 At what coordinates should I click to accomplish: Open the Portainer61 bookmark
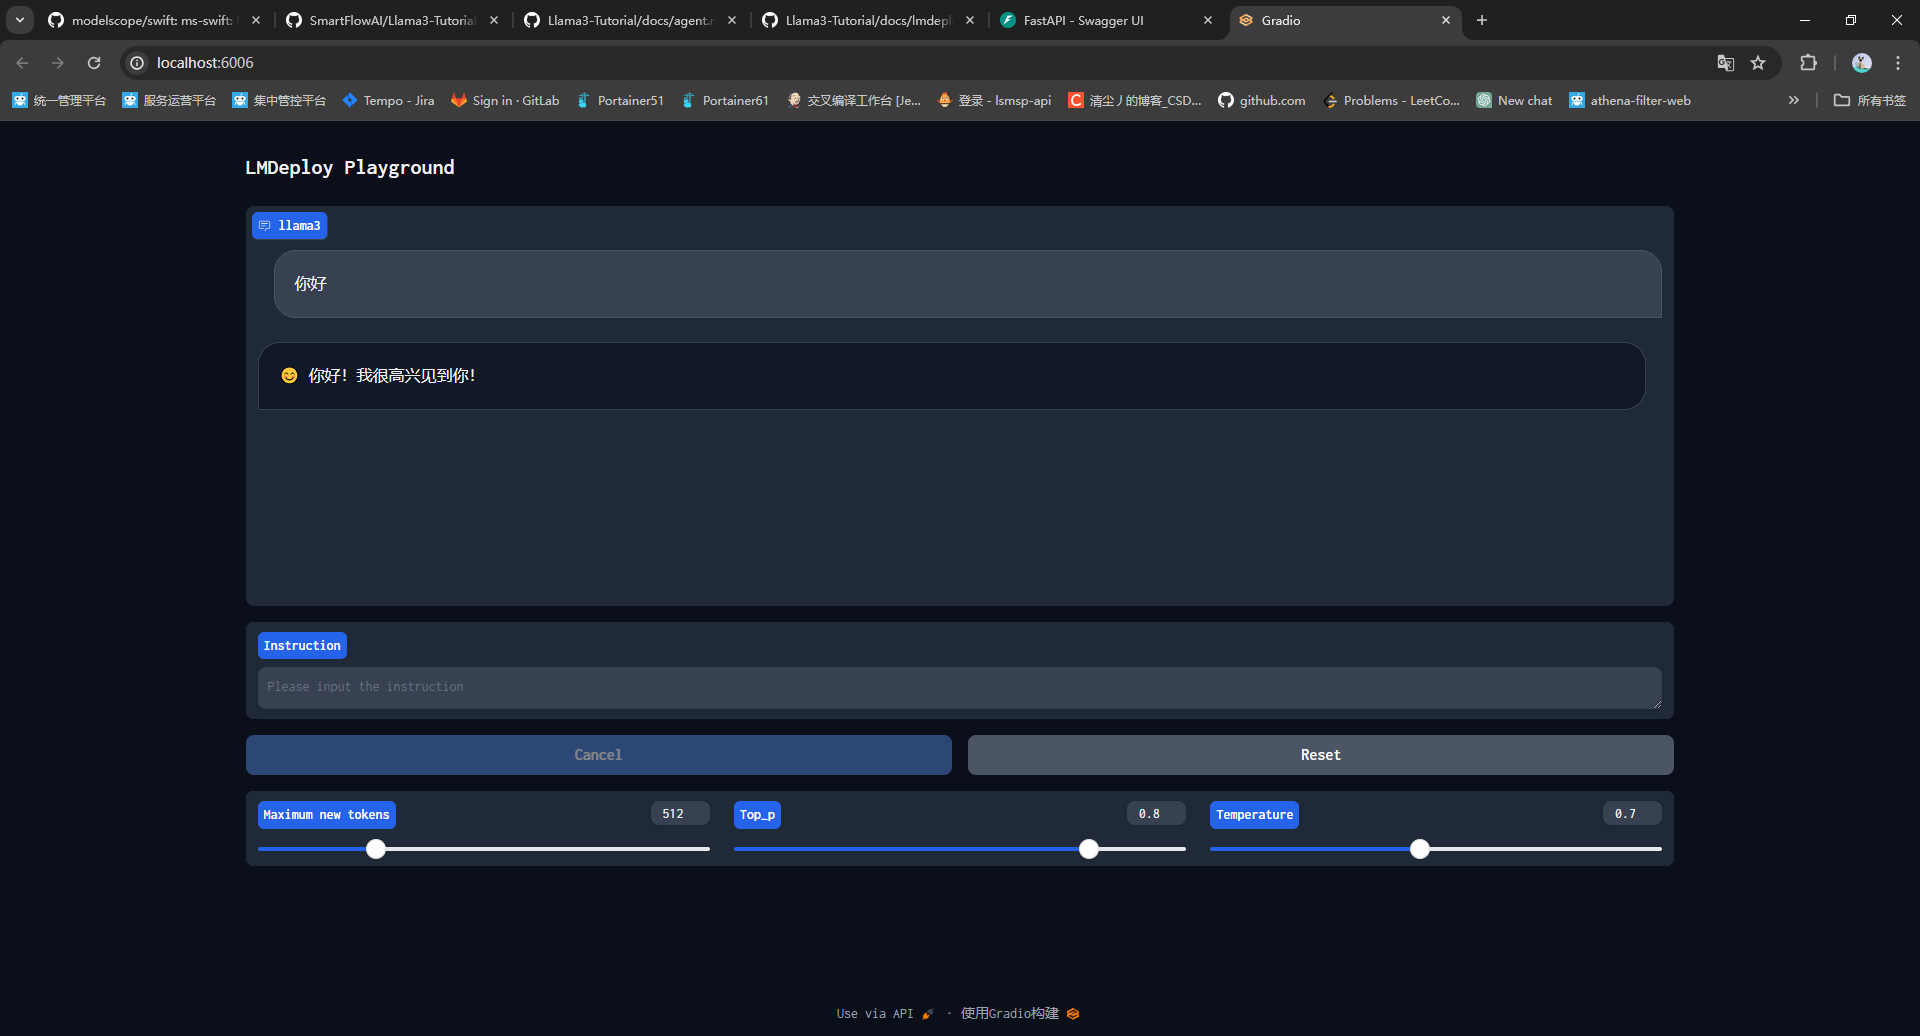click(x=725, y=100)
